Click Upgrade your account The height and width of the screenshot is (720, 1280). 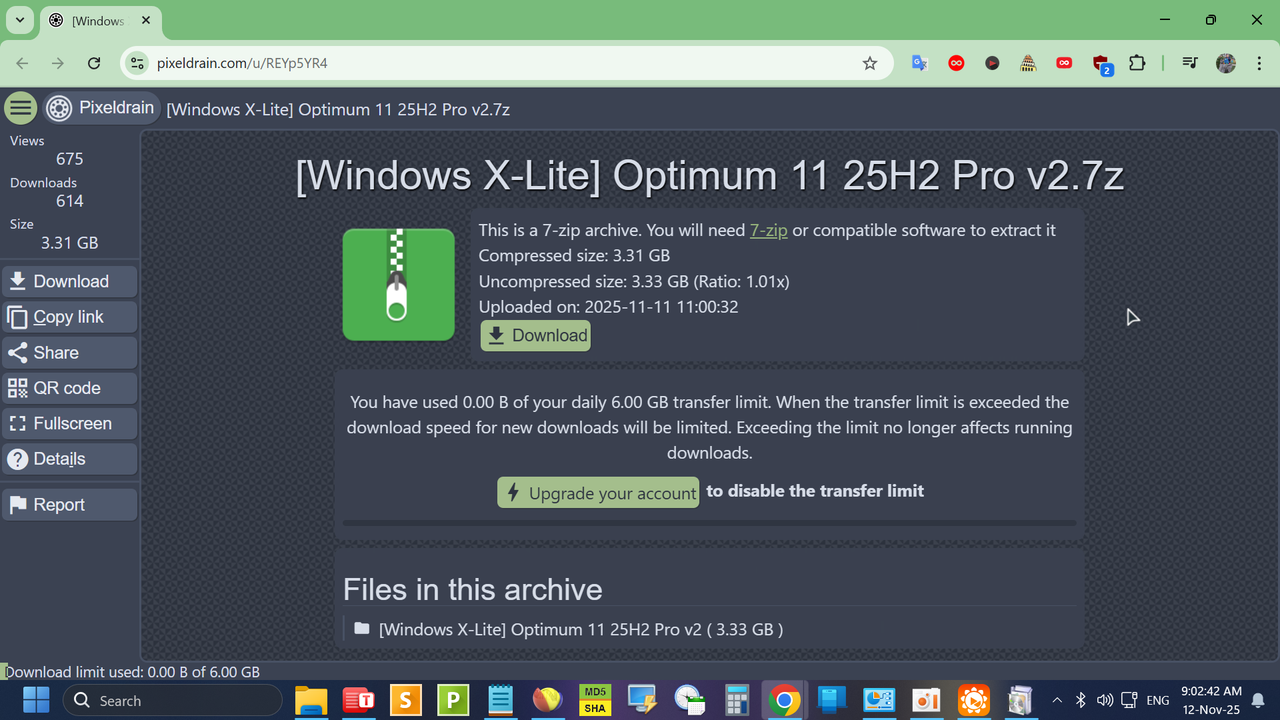tap(597, 492)
